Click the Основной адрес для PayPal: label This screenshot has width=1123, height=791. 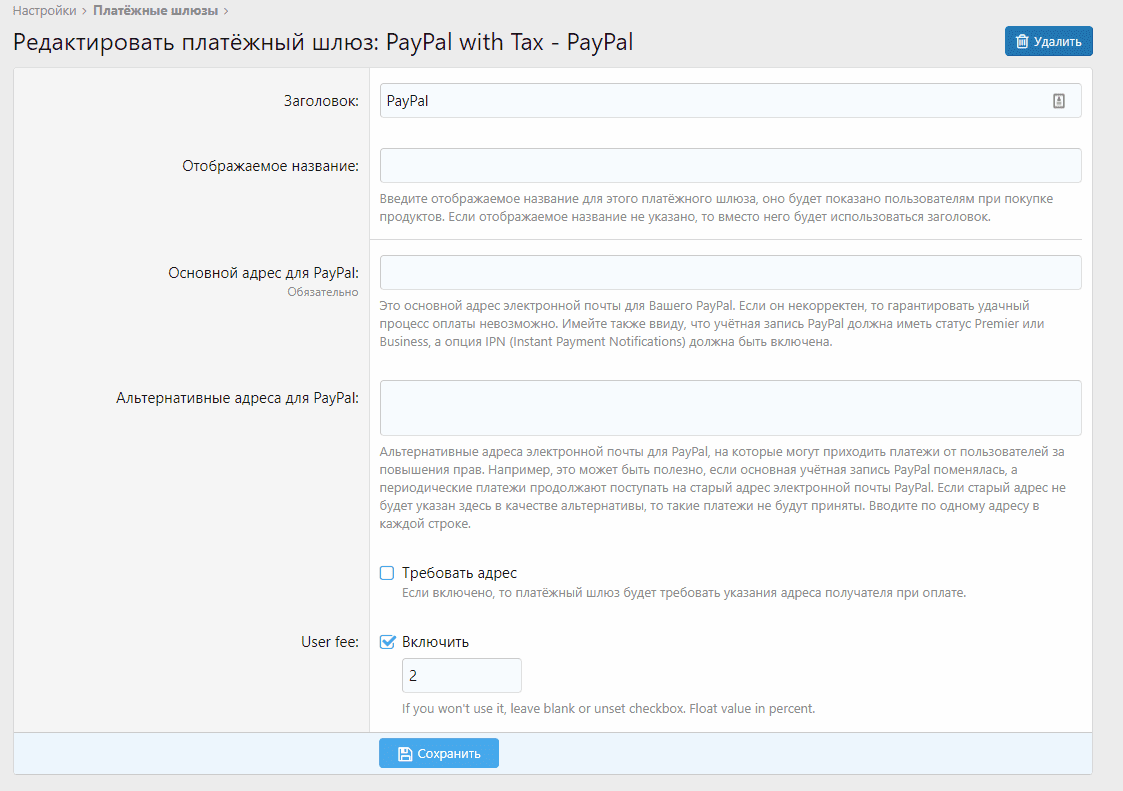pos(263,272)
